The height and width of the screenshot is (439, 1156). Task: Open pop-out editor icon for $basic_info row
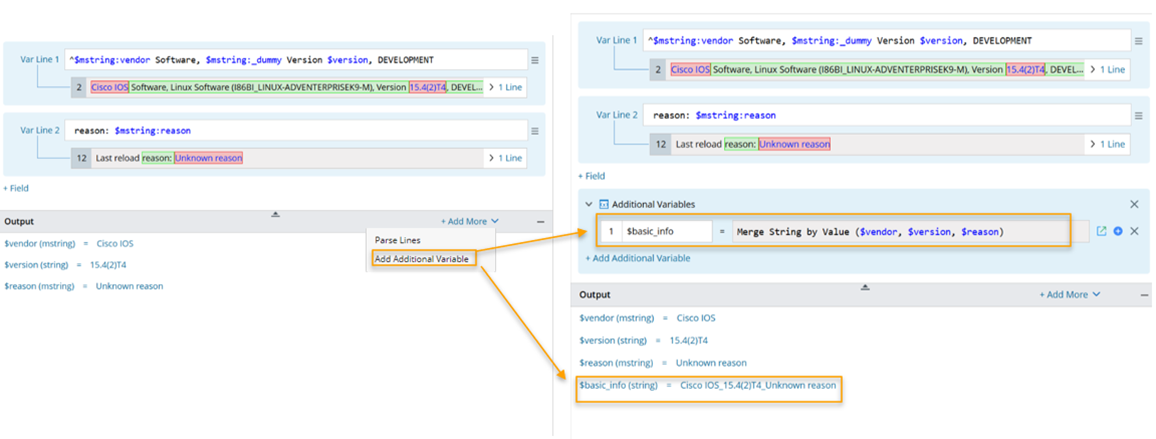[1101, 231]
